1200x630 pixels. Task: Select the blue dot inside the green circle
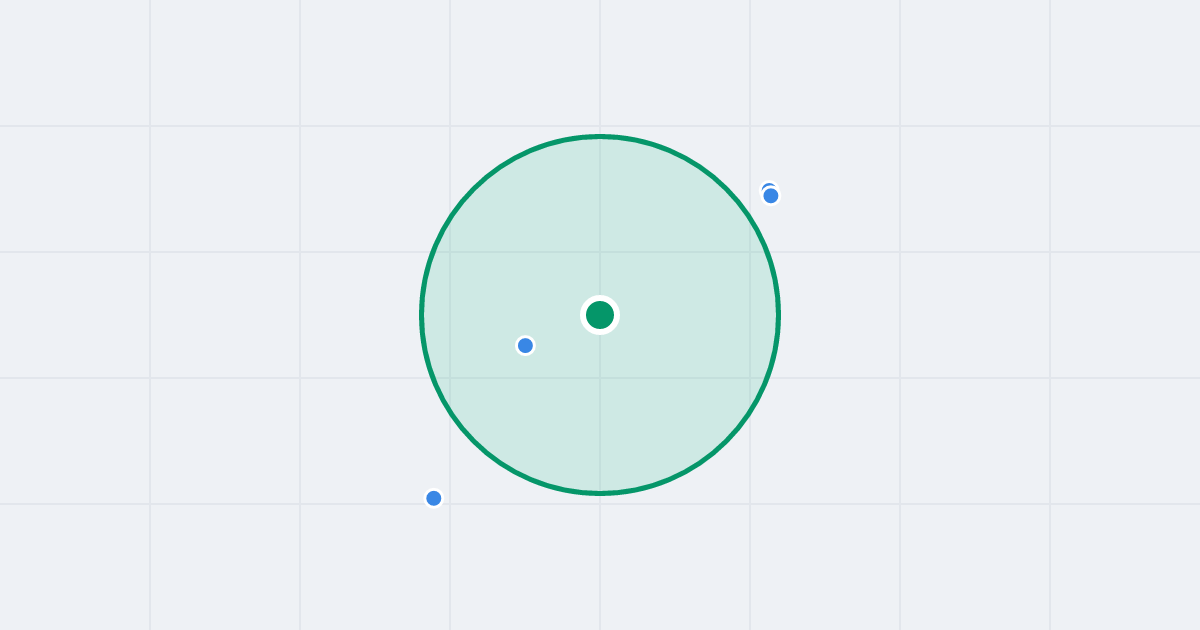(x=525, y=345)
